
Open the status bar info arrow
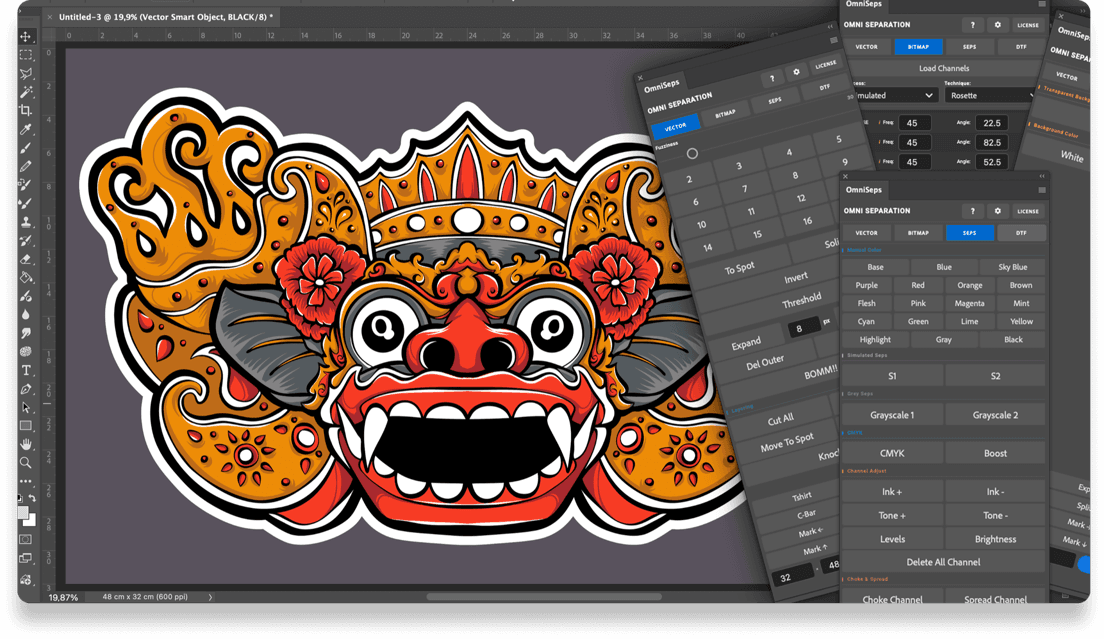coord(210,597)
